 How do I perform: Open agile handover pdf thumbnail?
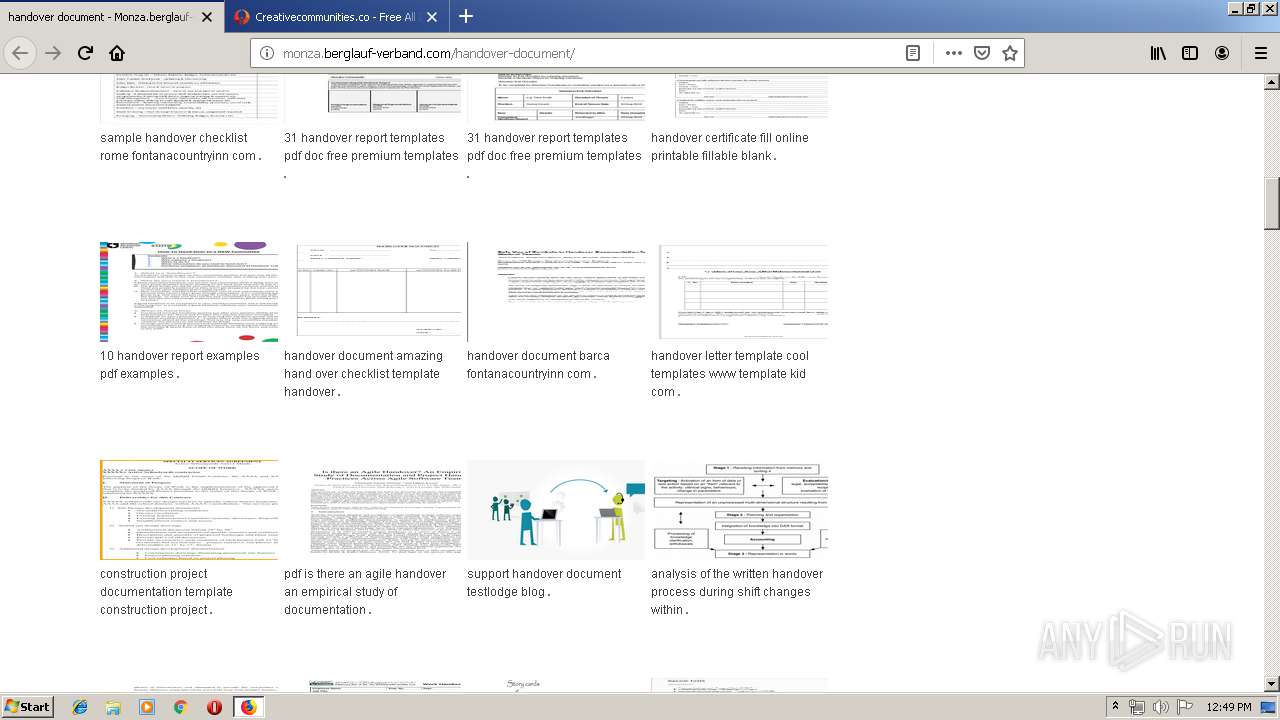pyautogui.click(x=375, y=509)
